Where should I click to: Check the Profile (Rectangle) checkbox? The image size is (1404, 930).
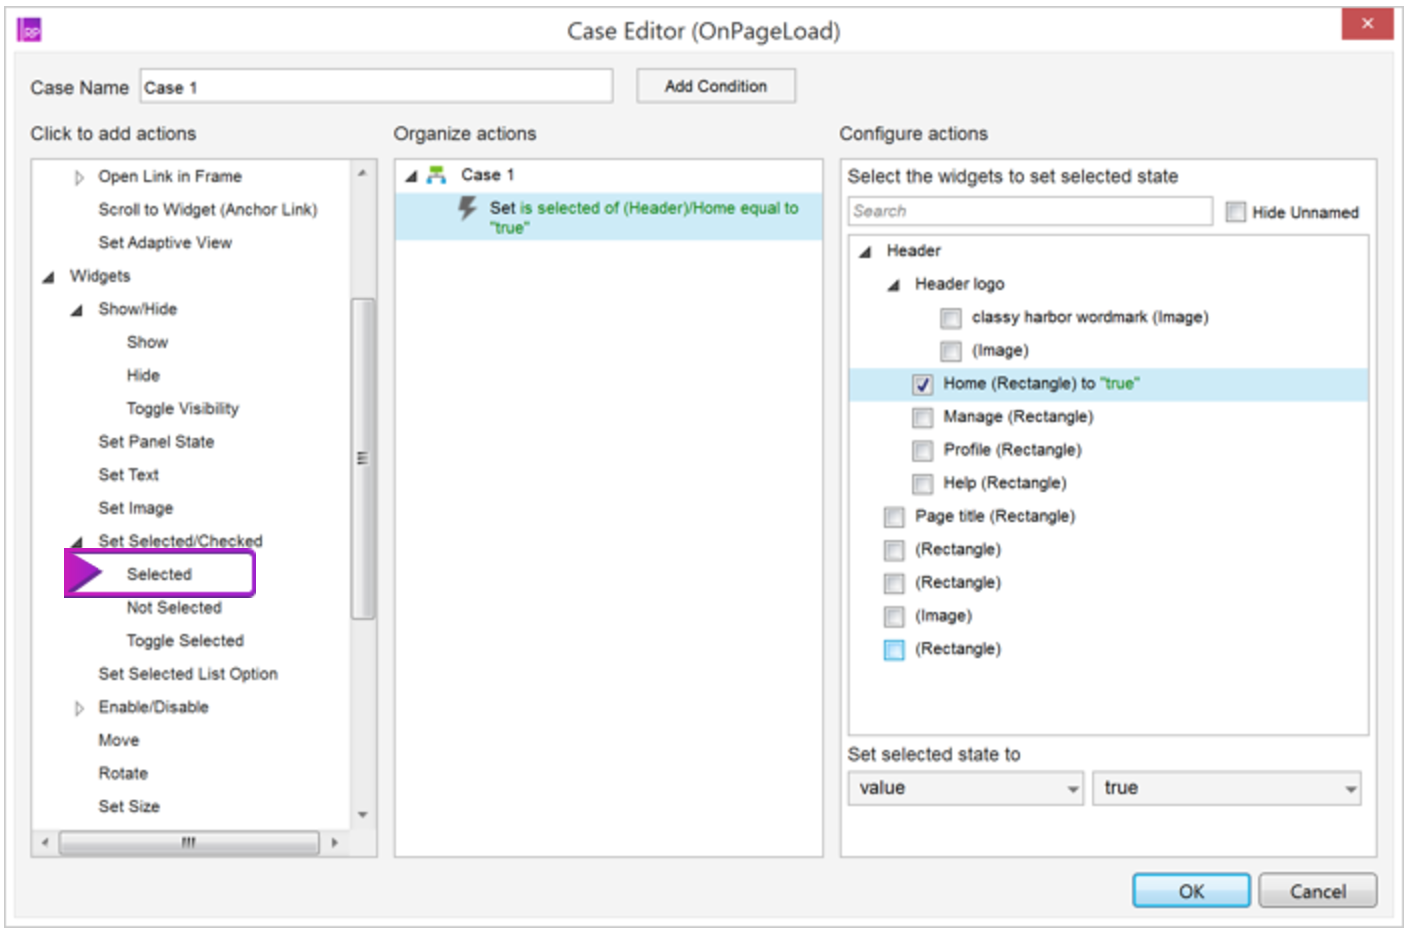[x=922, y=450]
